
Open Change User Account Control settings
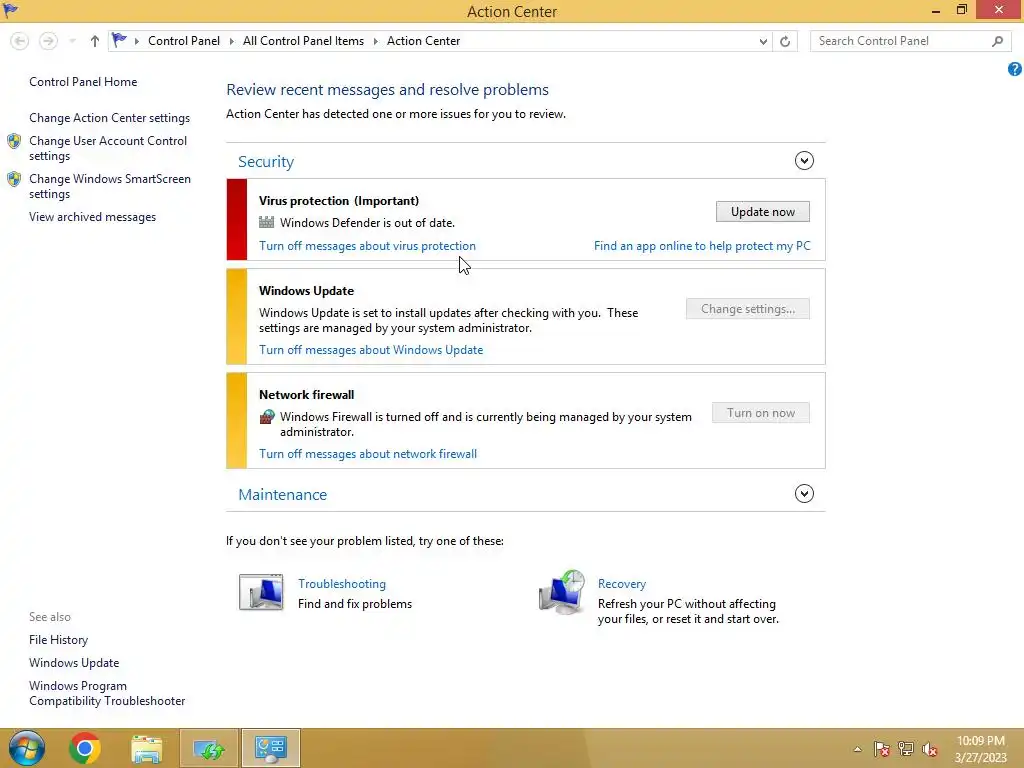pyautogui.click(x=108, y=148)
